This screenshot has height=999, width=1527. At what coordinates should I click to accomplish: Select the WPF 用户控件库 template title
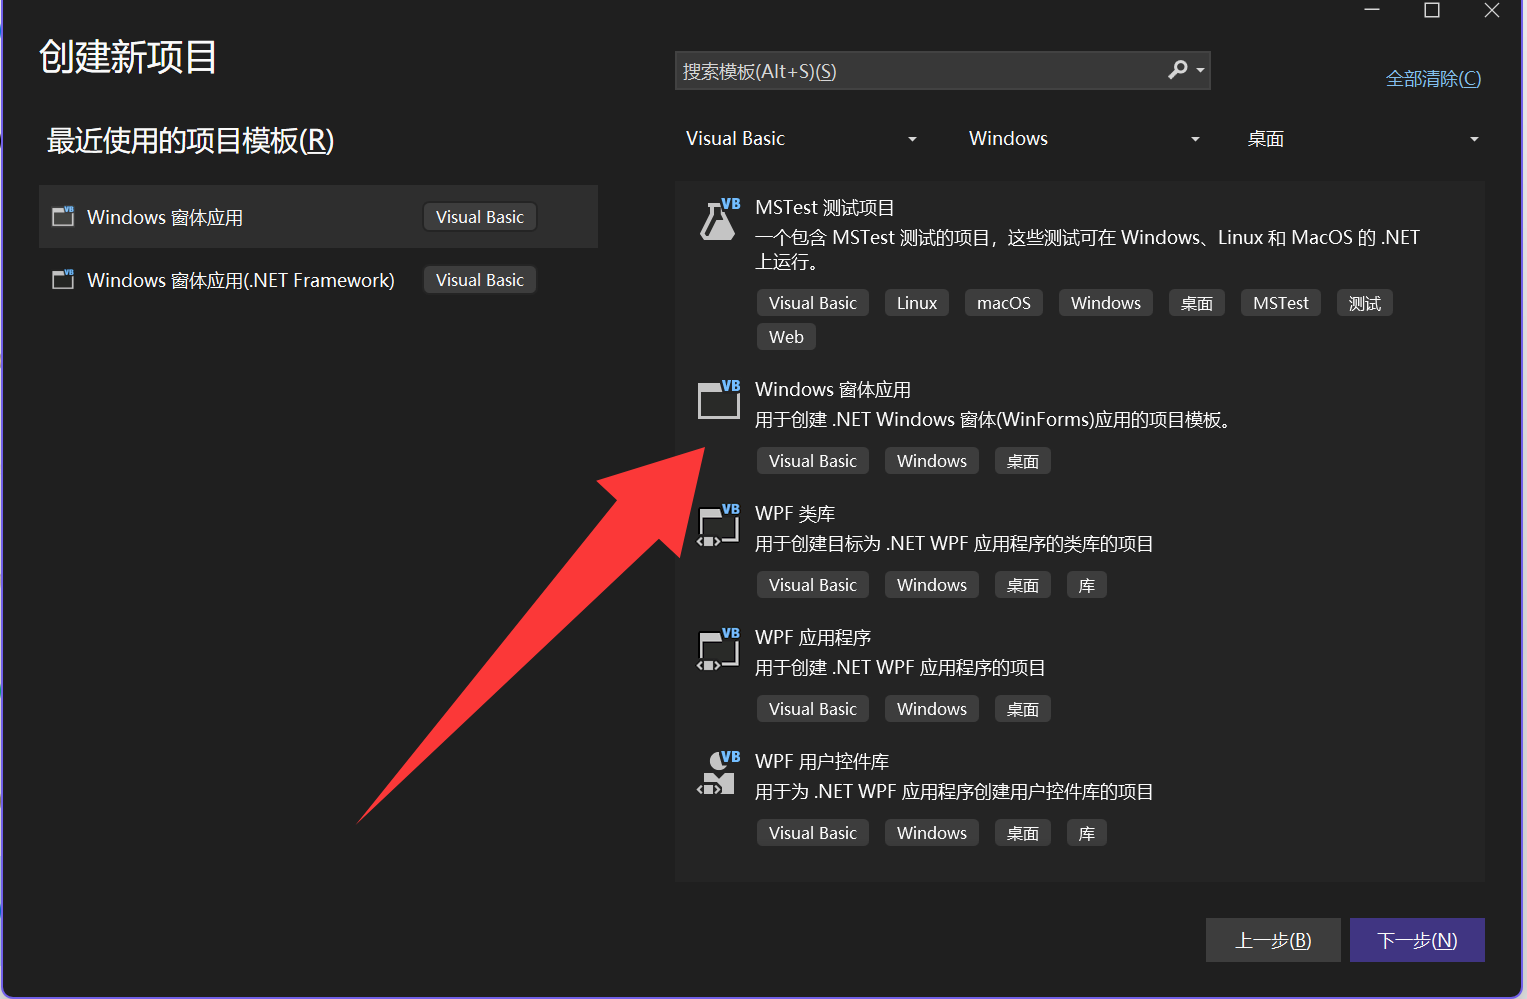pyautogui.click(x=822, y=761)
